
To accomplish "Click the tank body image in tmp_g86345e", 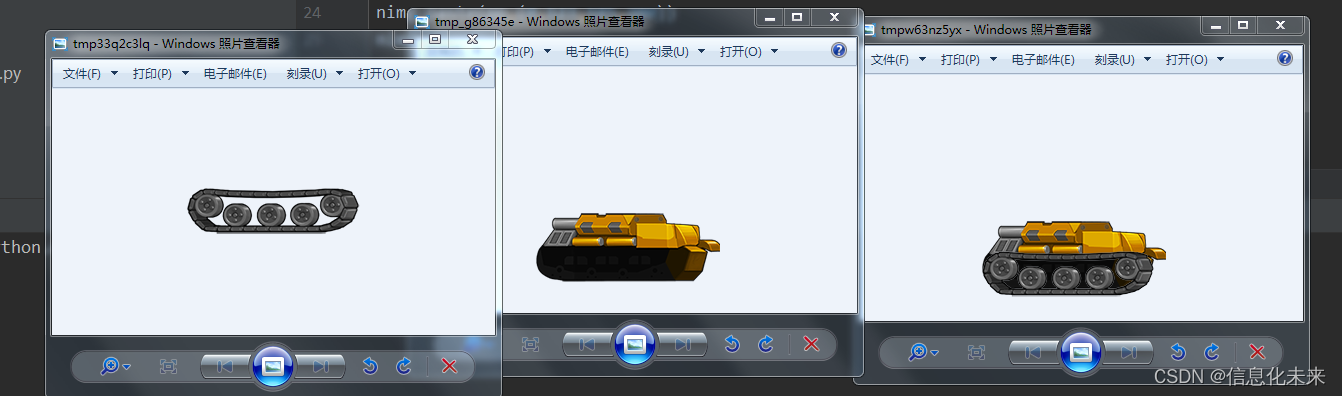I will [628, 246].
